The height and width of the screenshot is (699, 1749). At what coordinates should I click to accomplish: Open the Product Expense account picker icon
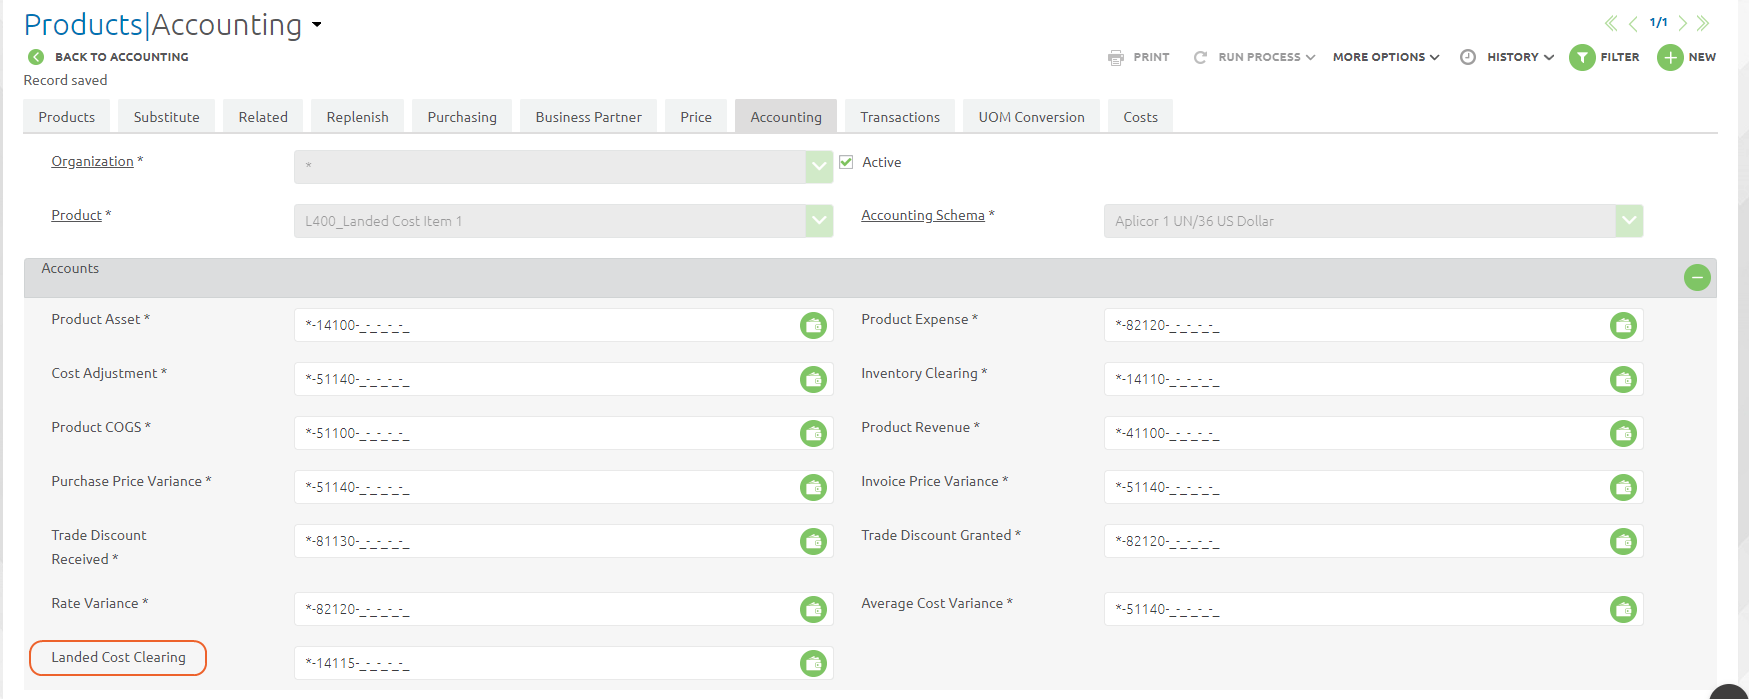(1623, 325)
